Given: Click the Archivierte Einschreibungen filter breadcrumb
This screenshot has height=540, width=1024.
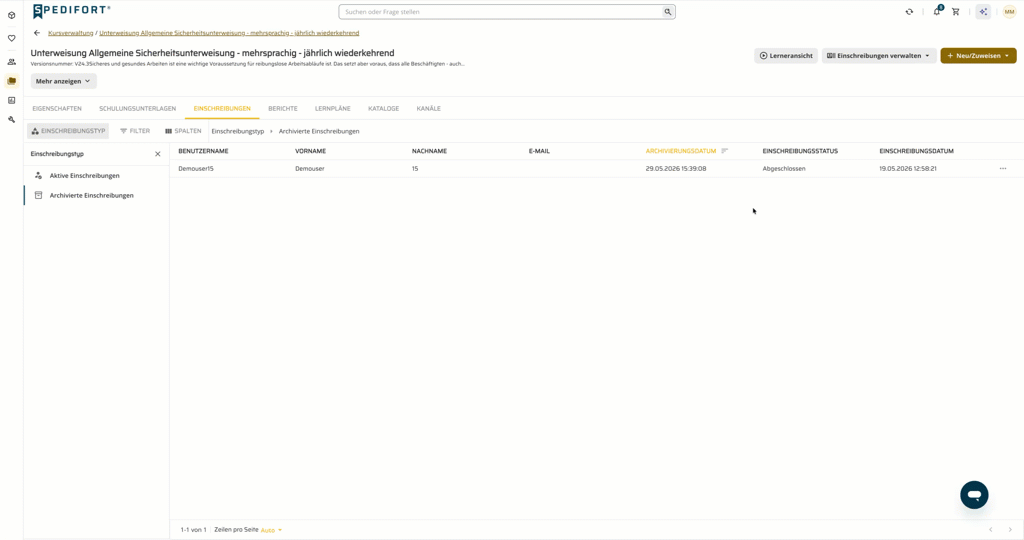Looking at the screenshot, I should pos(319,131).
